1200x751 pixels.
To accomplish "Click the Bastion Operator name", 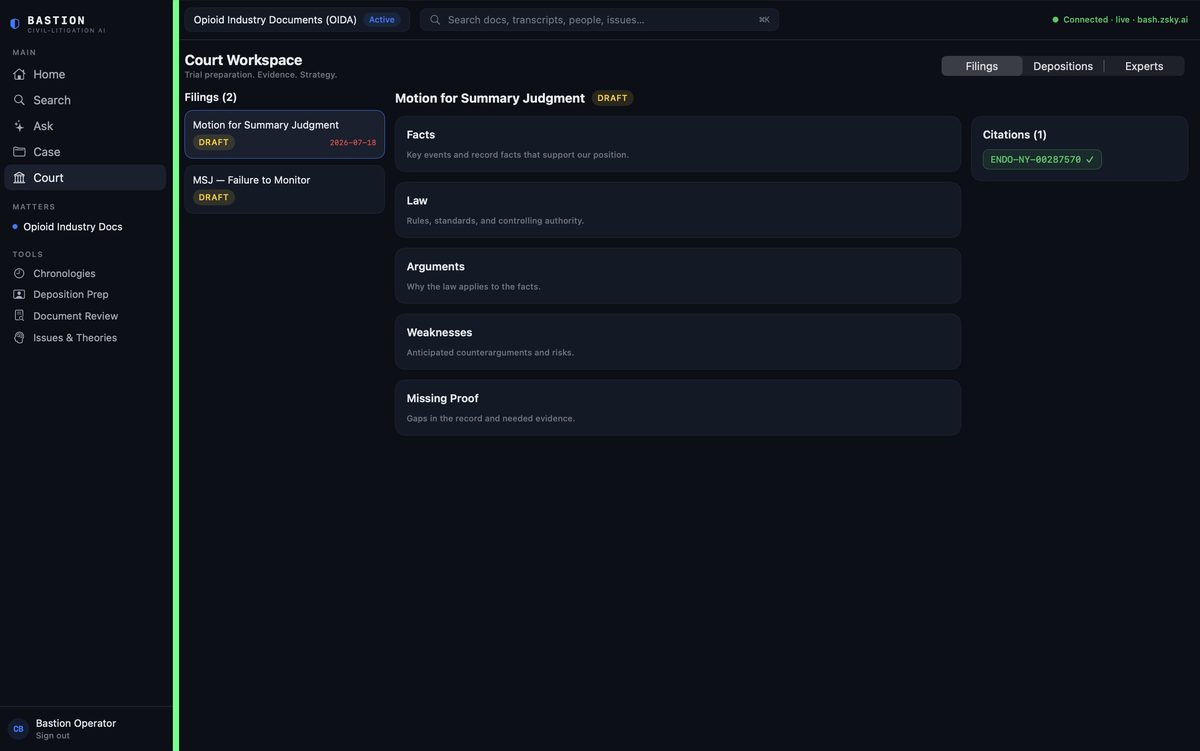I will tap(76, 723).
